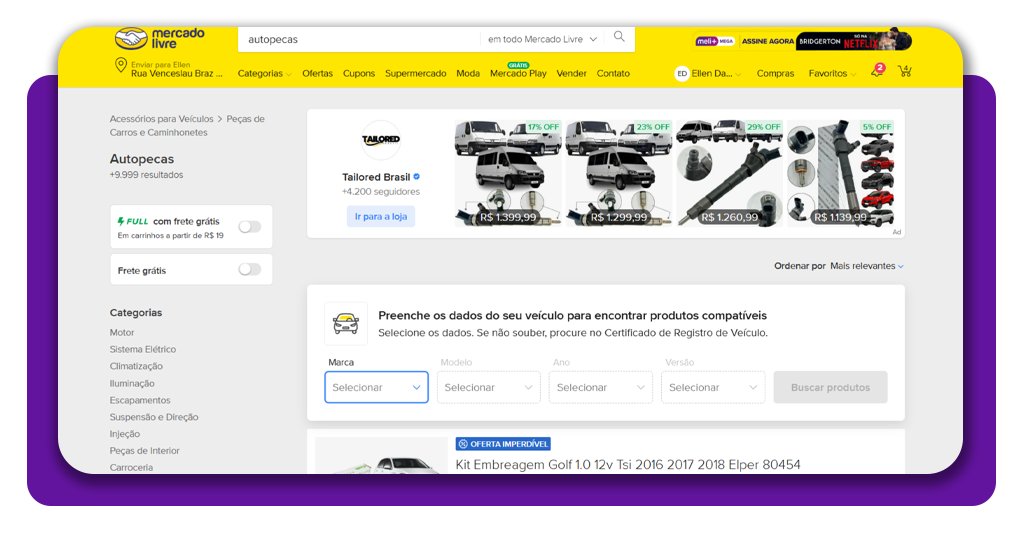Screen dimensions: 1024x536
Task: Click the ED user avatar
Action: [682, 73]
